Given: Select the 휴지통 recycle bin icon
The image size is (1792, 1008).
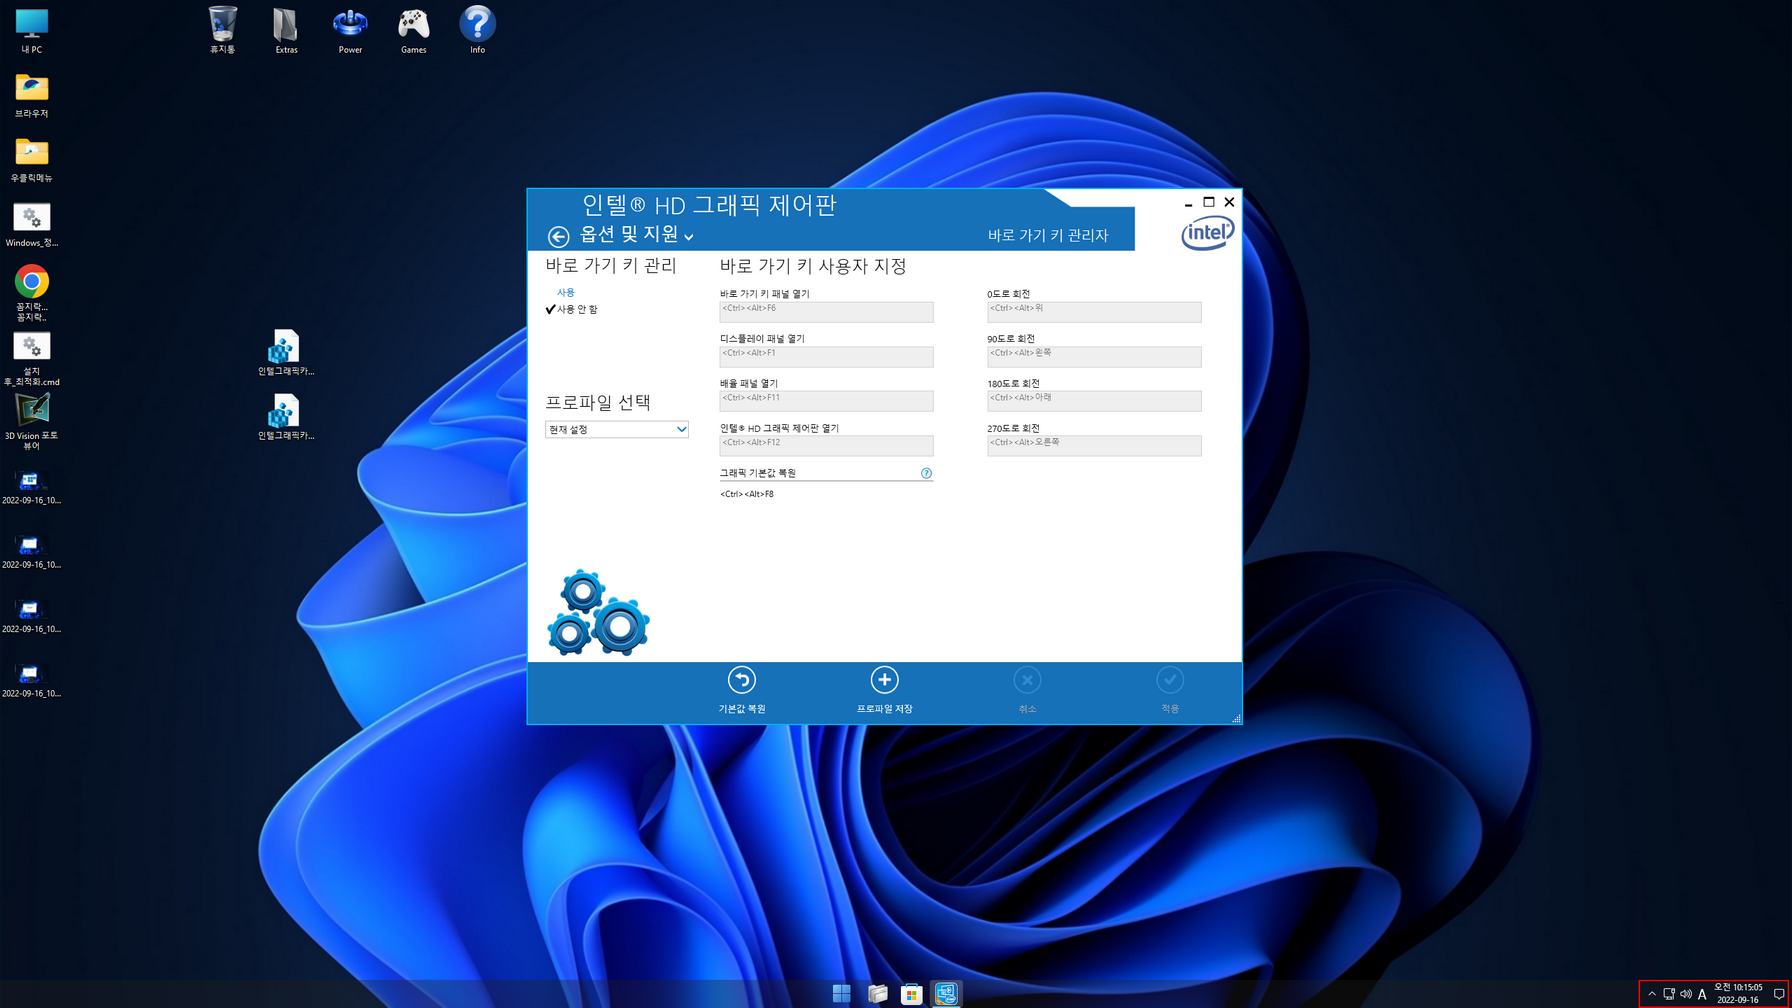Looking at the screenshot, I should [x=222, y=30].
